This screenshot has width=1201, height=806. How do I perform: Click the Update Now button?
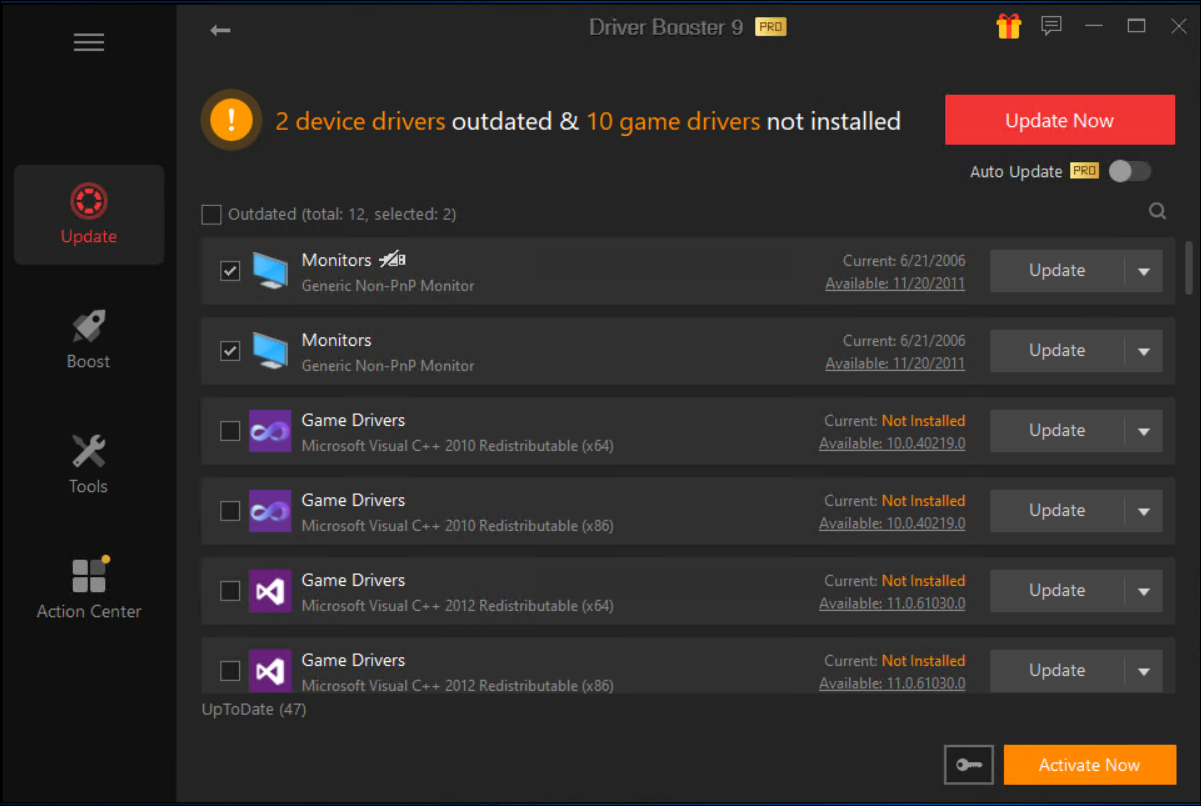point(1059,119)
